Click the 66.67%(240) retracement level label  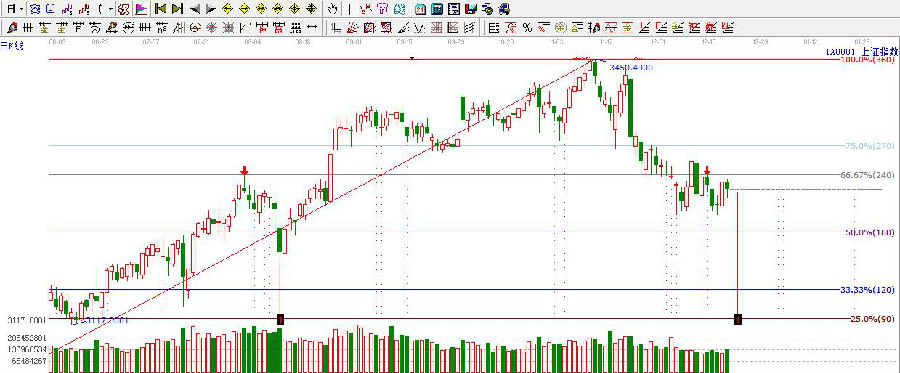click(x=867, y=174)
